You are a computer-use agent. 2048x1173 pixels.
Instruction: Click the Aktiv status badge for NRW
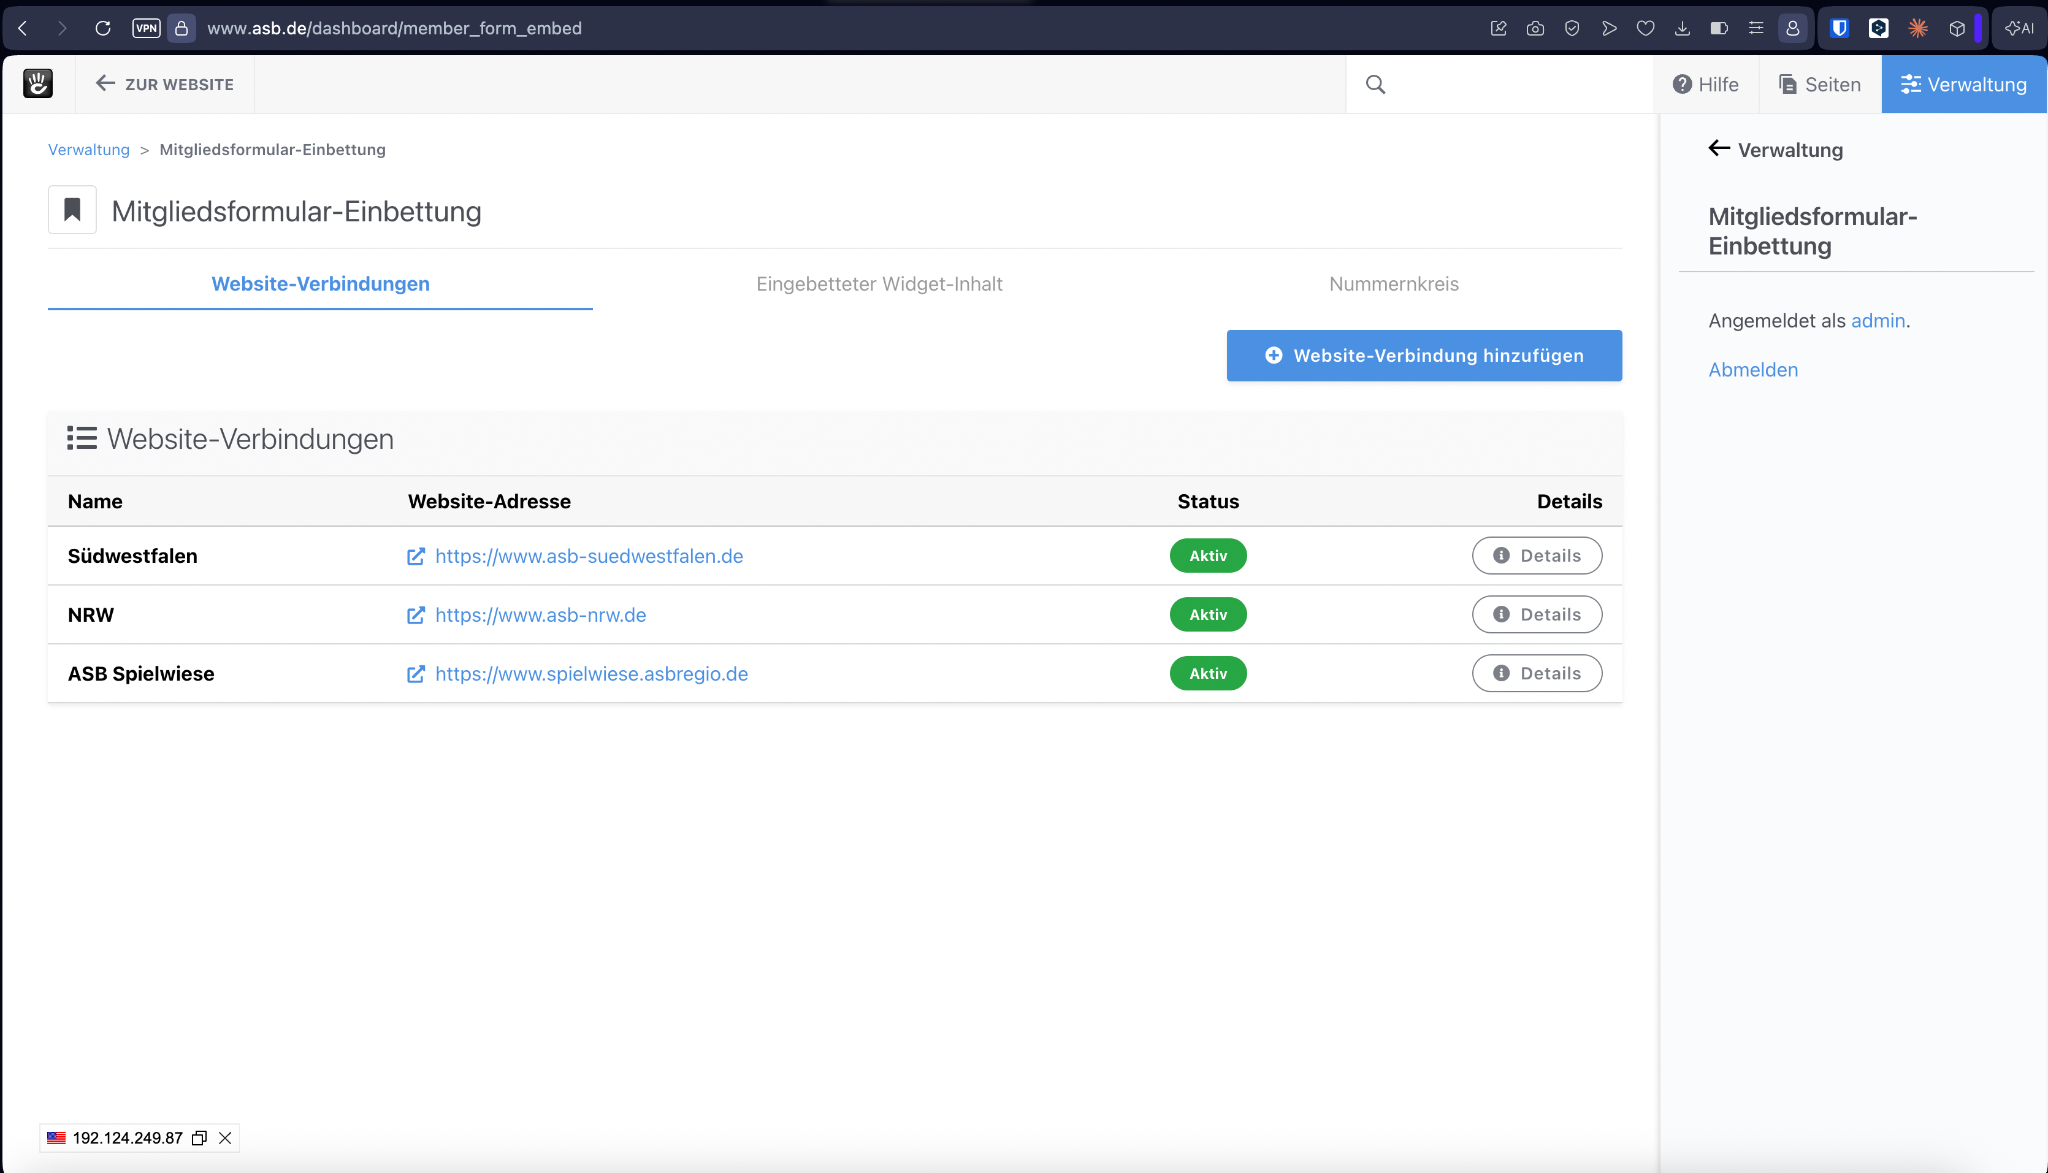click(1208, 615)
